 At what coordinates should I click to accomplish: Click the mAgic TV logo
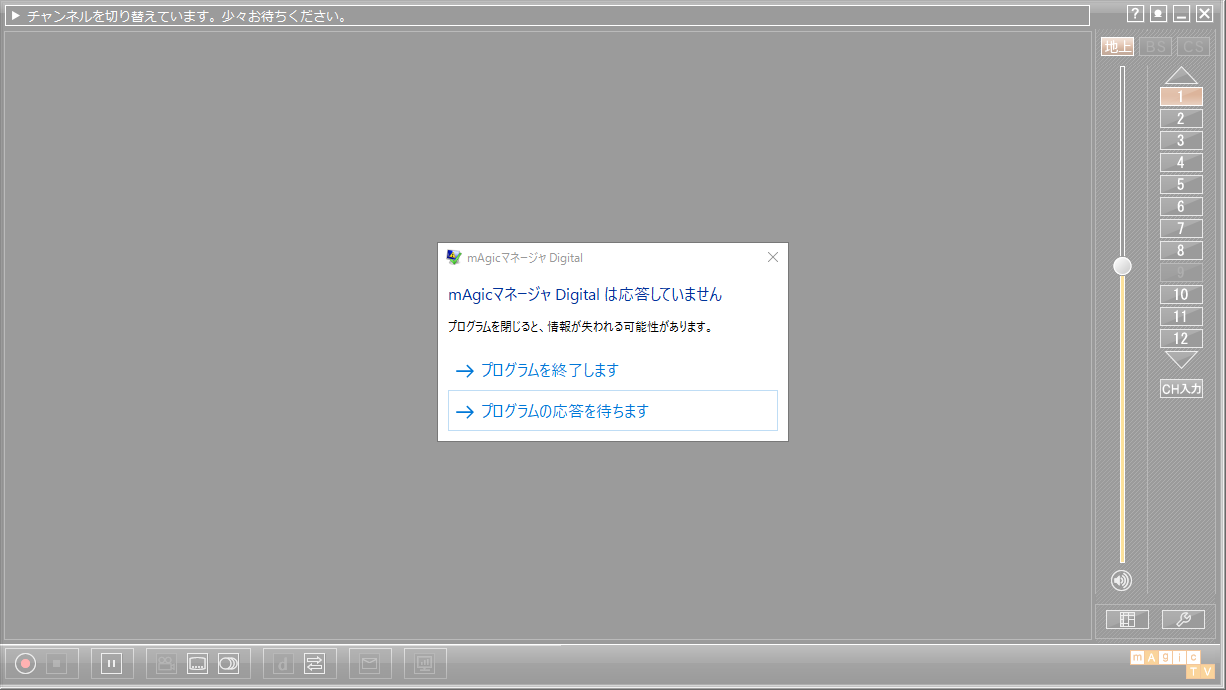(x=1172, y=664)
